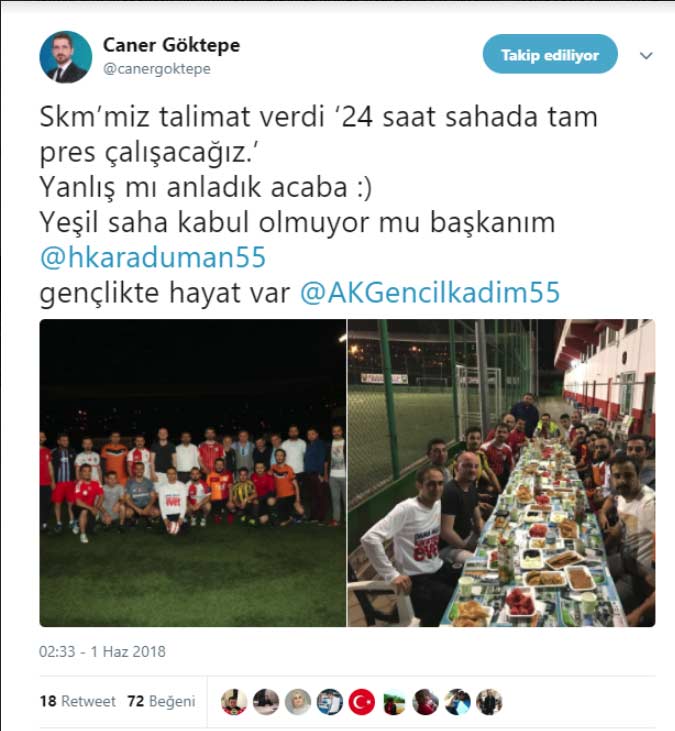675x731 pixels.
Task: Click the last liker avatar in the row
Action: [x=489, y=702]
